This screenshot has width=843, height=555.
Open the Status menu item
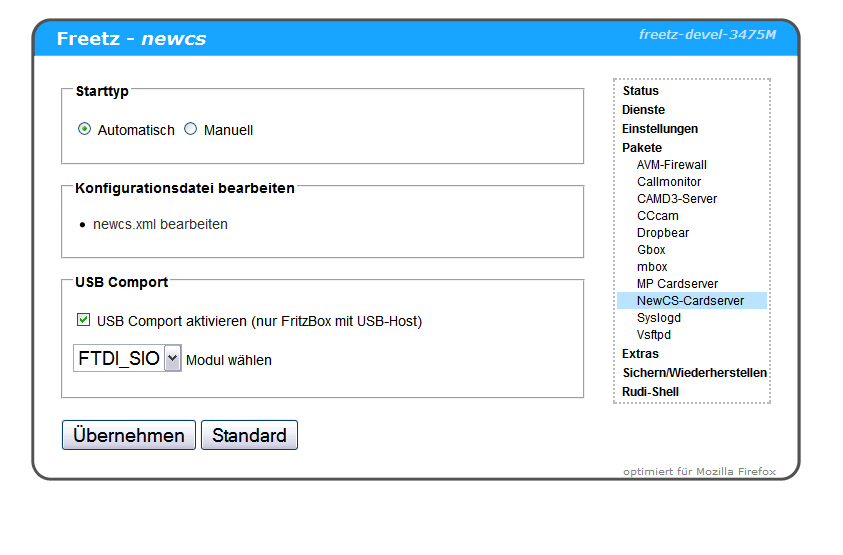point(640,91)
